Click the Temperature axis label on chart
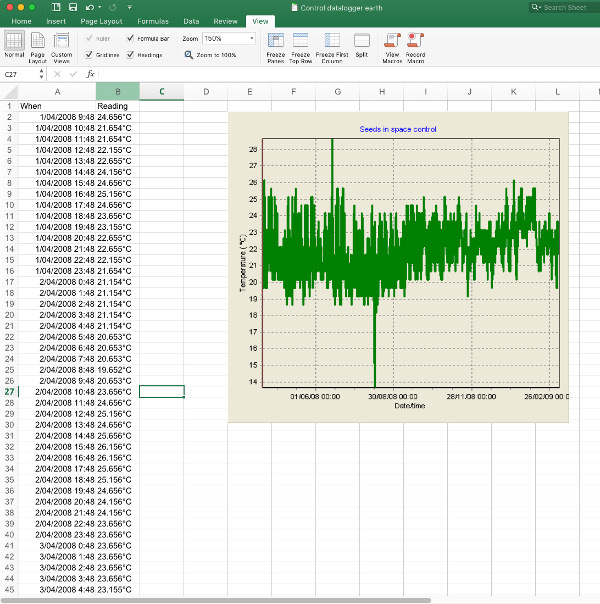Screen dimensions: 600x604 click(243, 263)
